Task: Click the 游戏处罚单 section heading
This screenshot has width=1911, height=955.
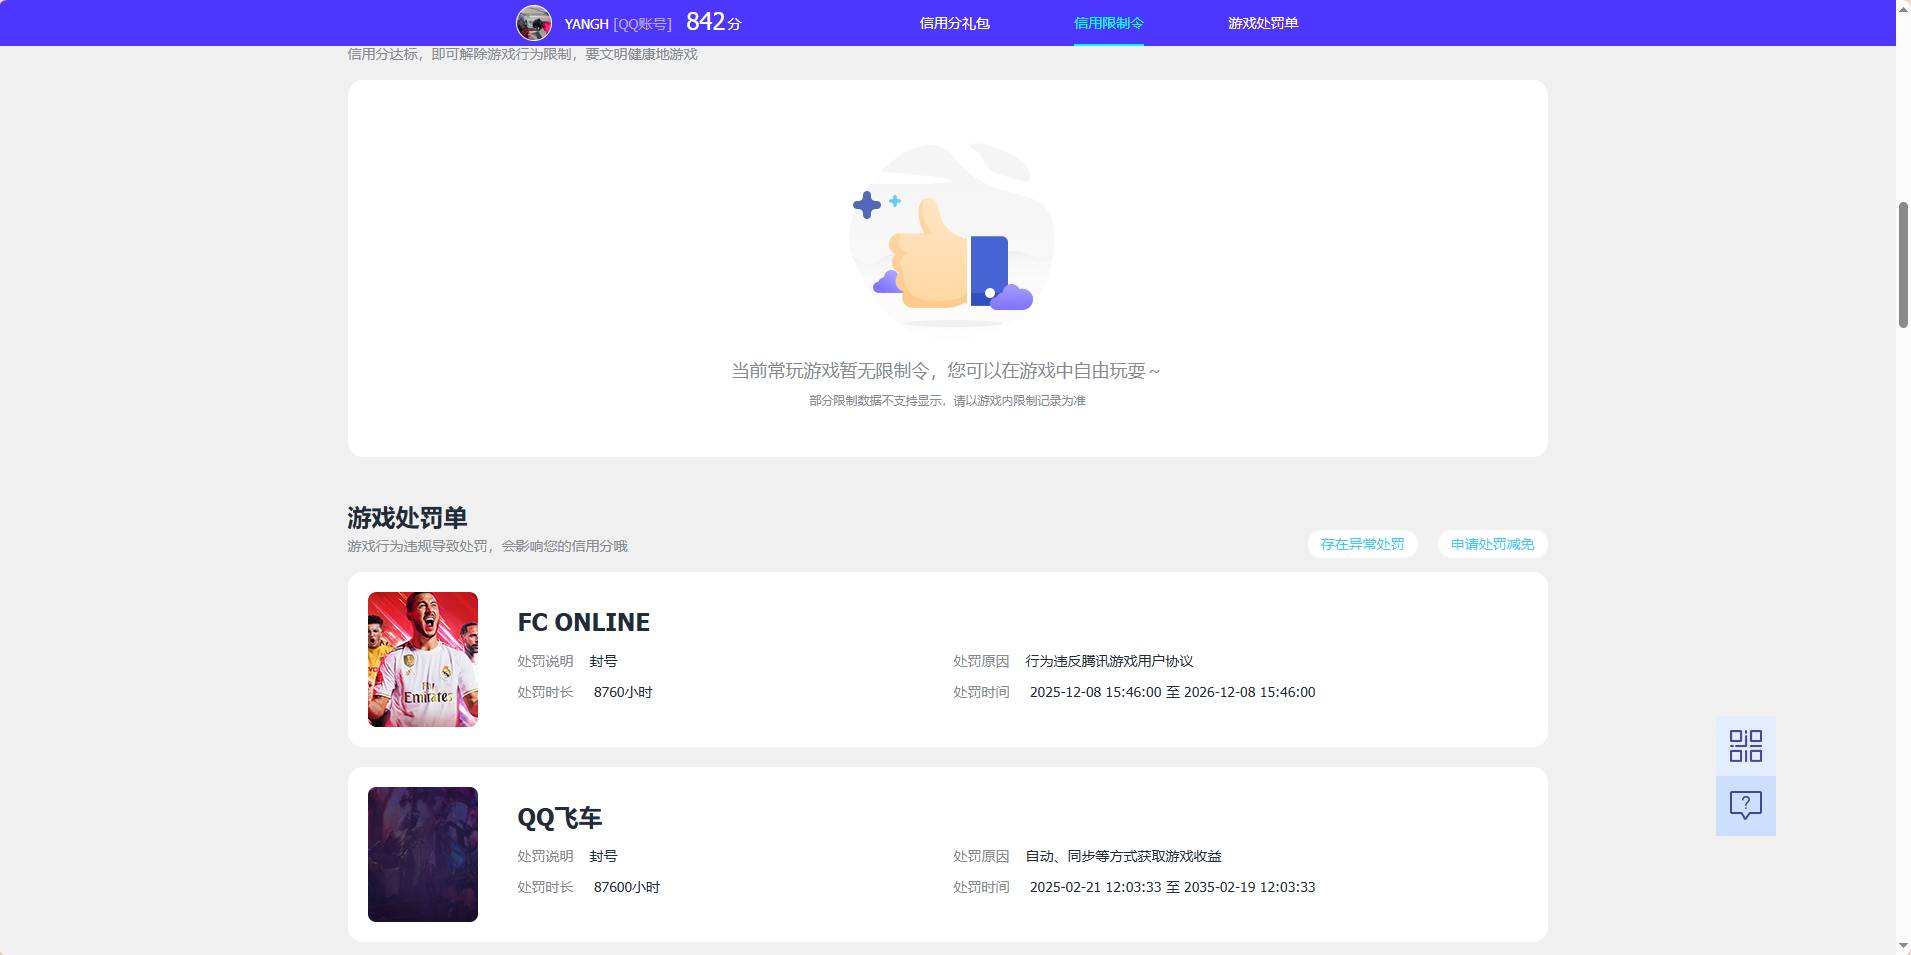Action: coord(407,518)
